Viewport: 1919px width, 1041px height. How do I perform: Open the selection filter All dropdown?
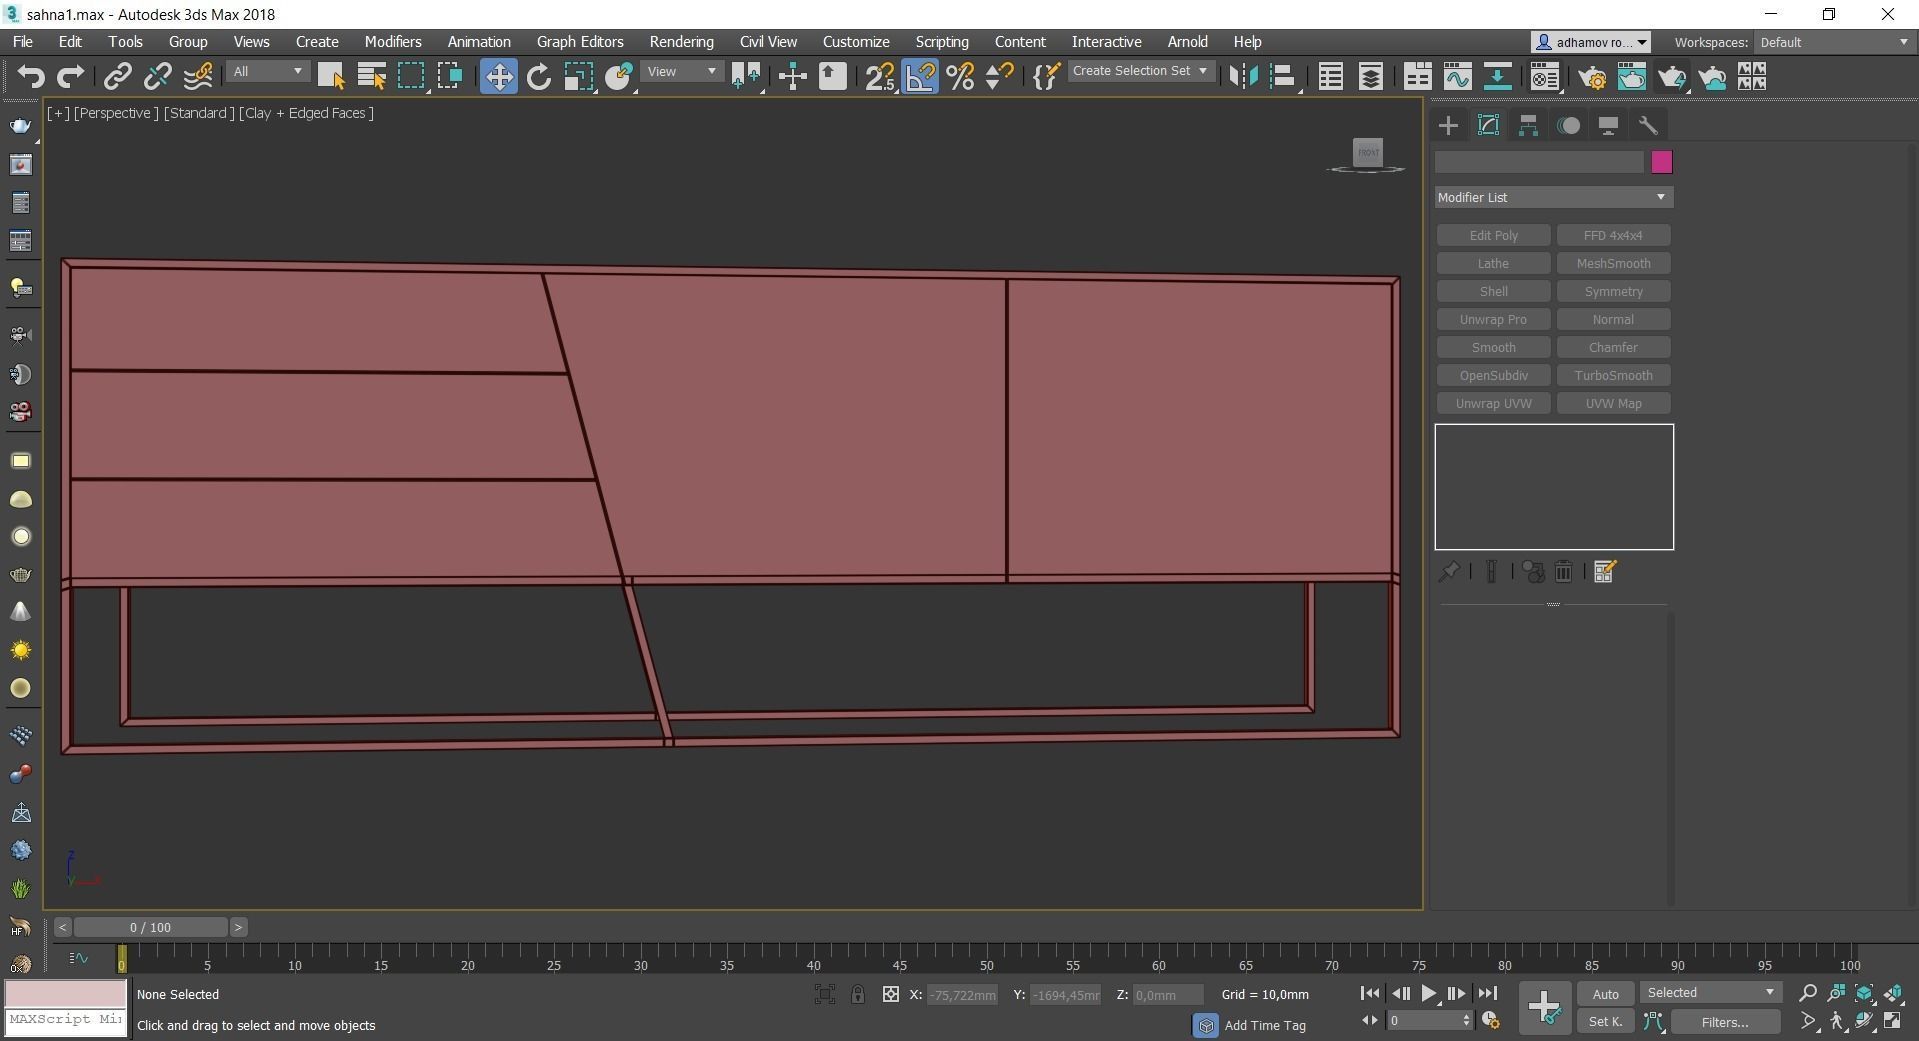coord(267,72)
